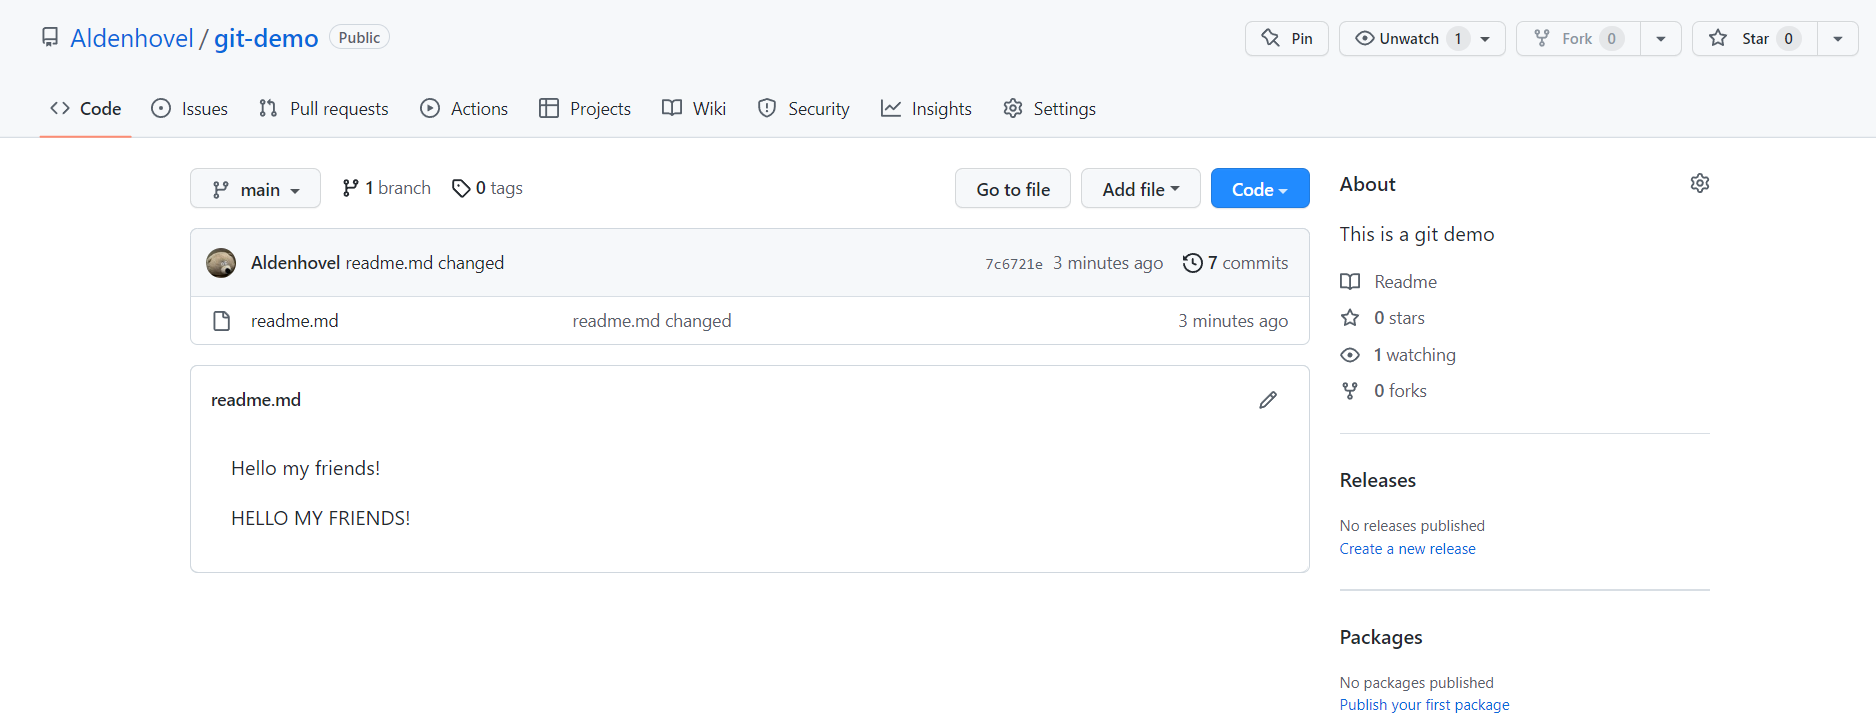Open latest commit message readme.md changed in header
The height and width of the screenshot is (715, 1876).
[x=425, y=263]
